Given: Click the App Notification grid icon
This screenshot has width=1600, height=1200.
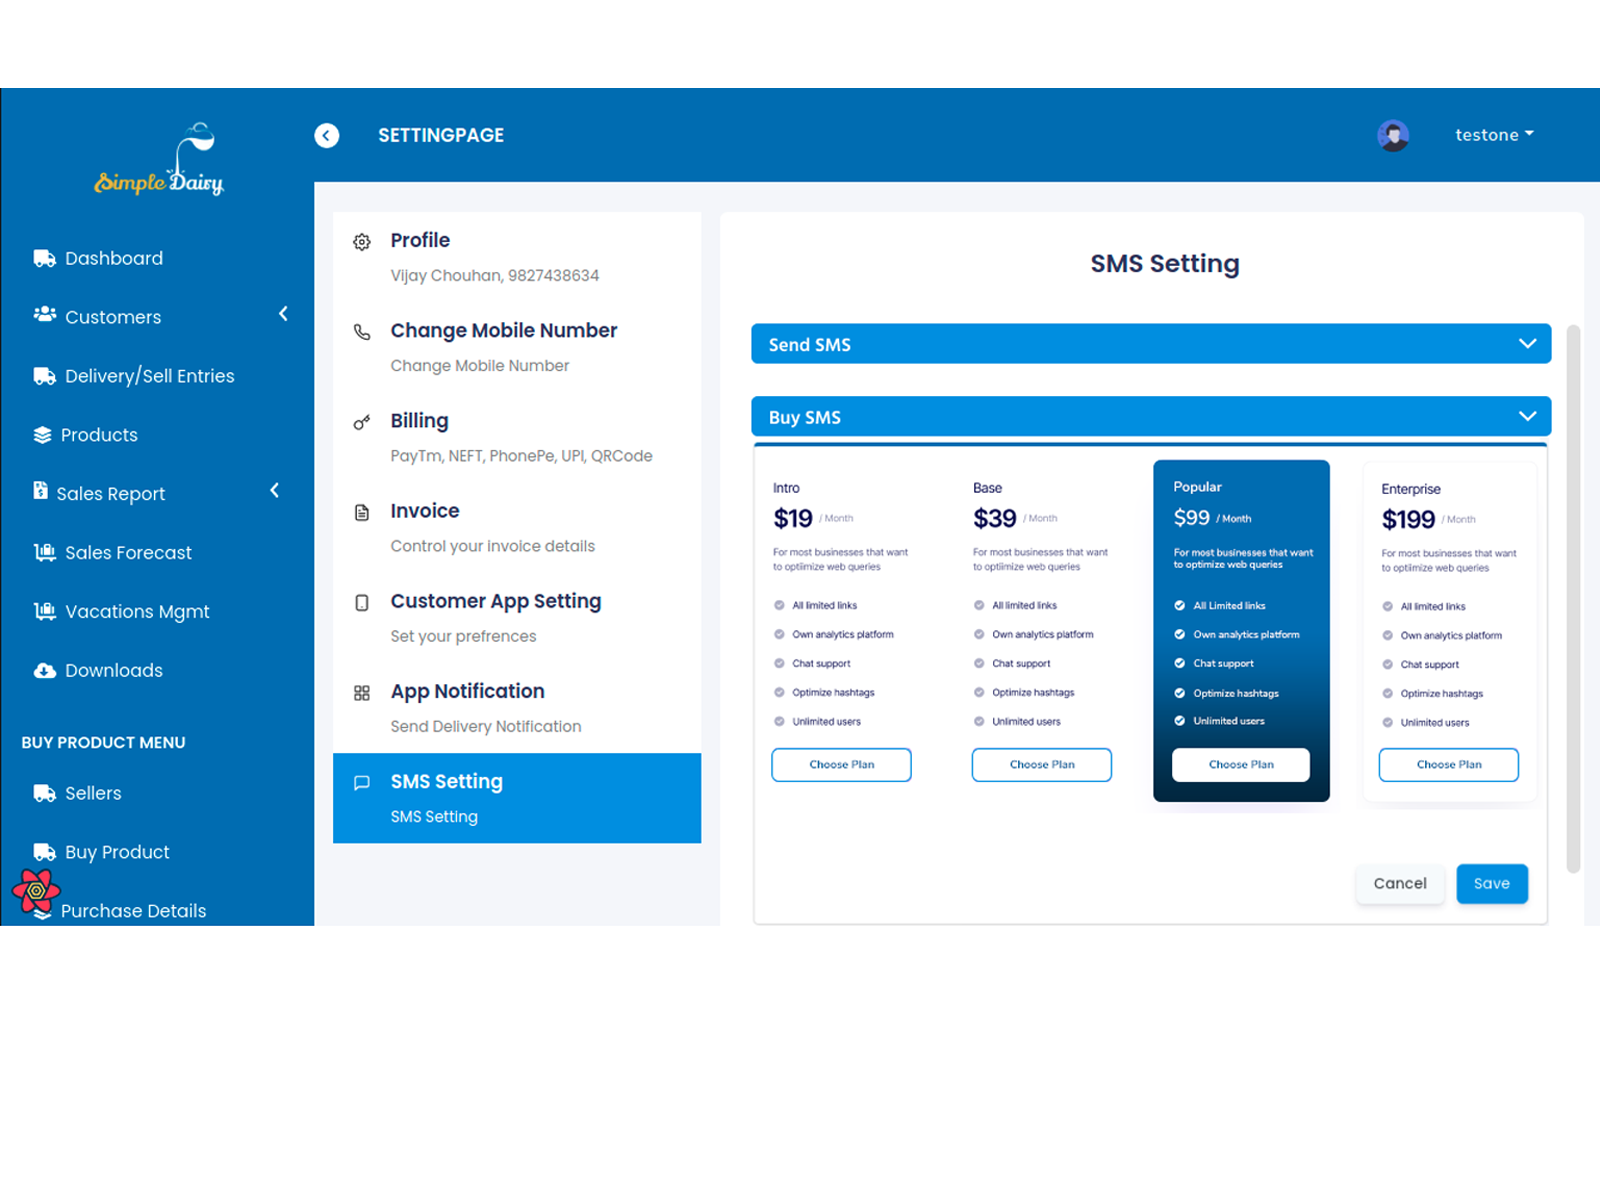Looking at the screenshot, I should pyautogui.click(x=362, y=692).
